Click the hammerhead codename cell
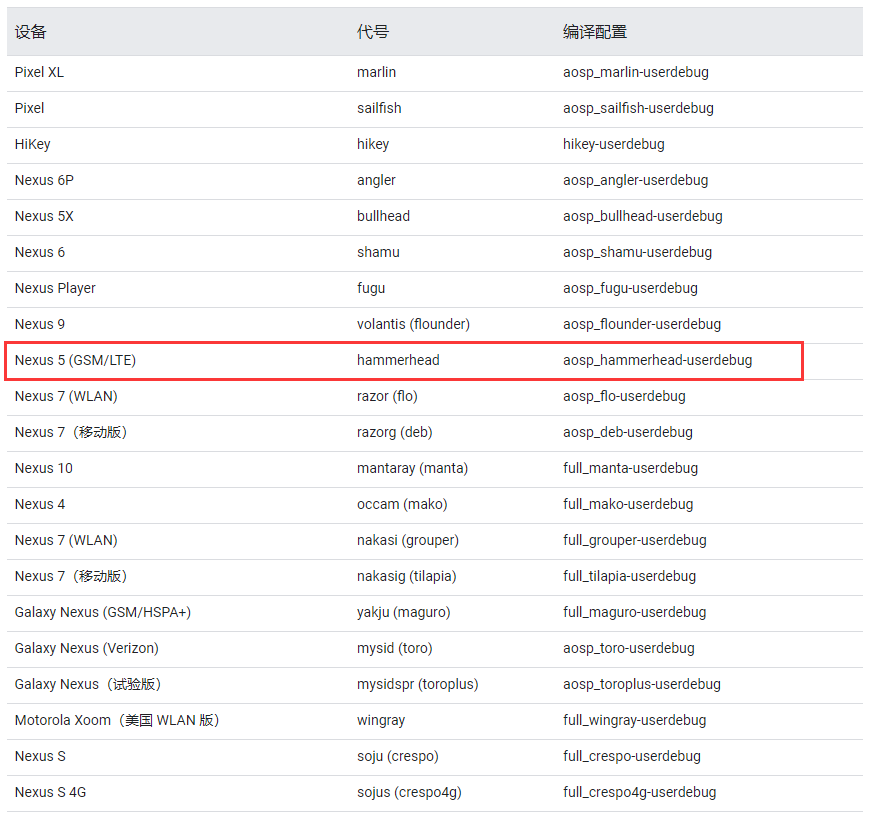878x818 pixels. [398, 360]
